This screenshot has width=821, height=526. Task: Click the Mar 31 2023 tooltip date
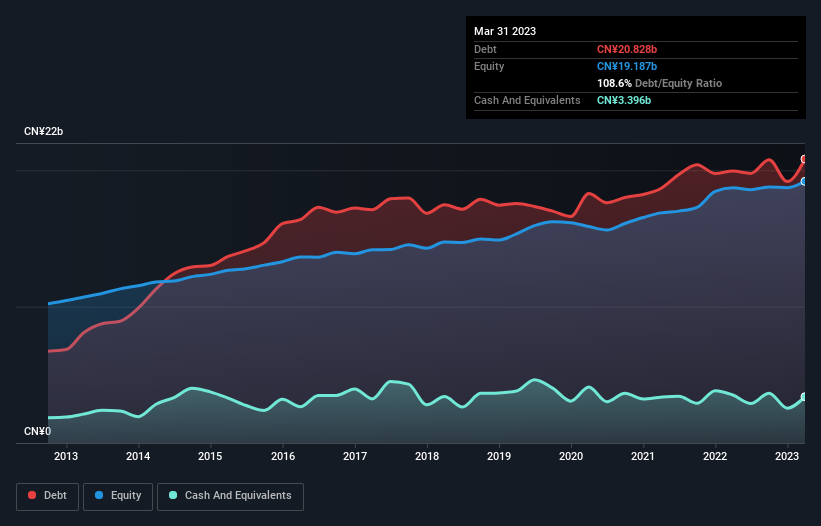505,31
